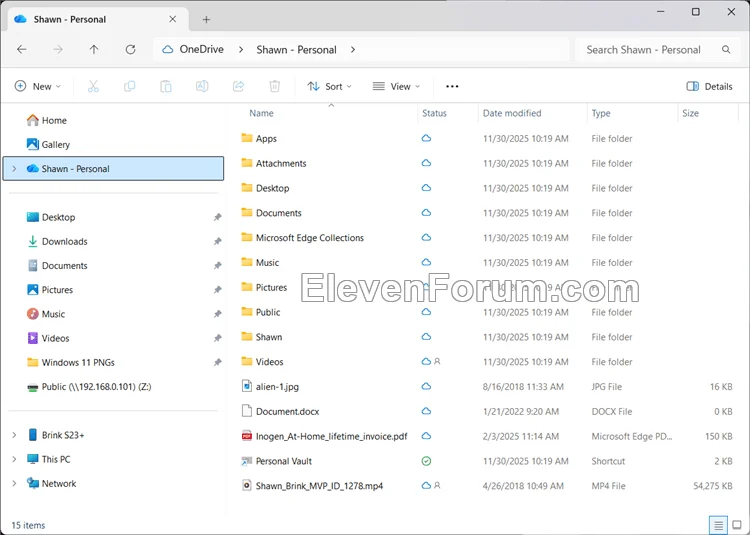The image size is (750, 535).
Task: Select the Apps folder icon
Action: (x=247, y=138)
